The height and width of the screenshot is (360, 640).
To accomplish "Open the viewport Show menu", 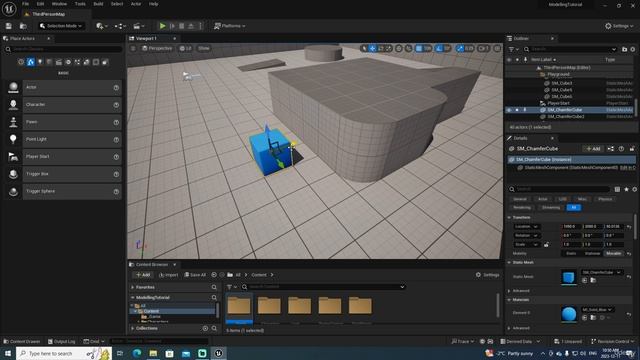I will coord(203,48).
